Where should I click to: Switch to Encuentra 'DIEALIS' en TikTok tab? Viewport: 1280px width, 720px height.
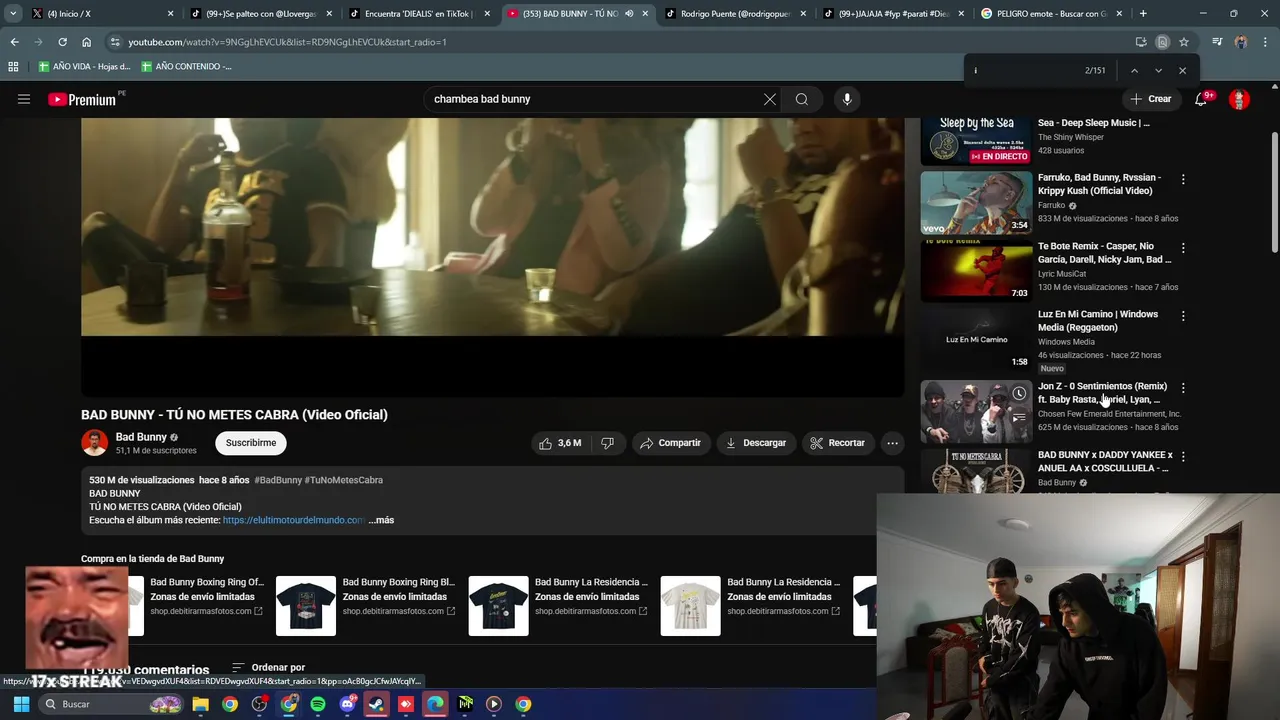(x=418, y=14)
